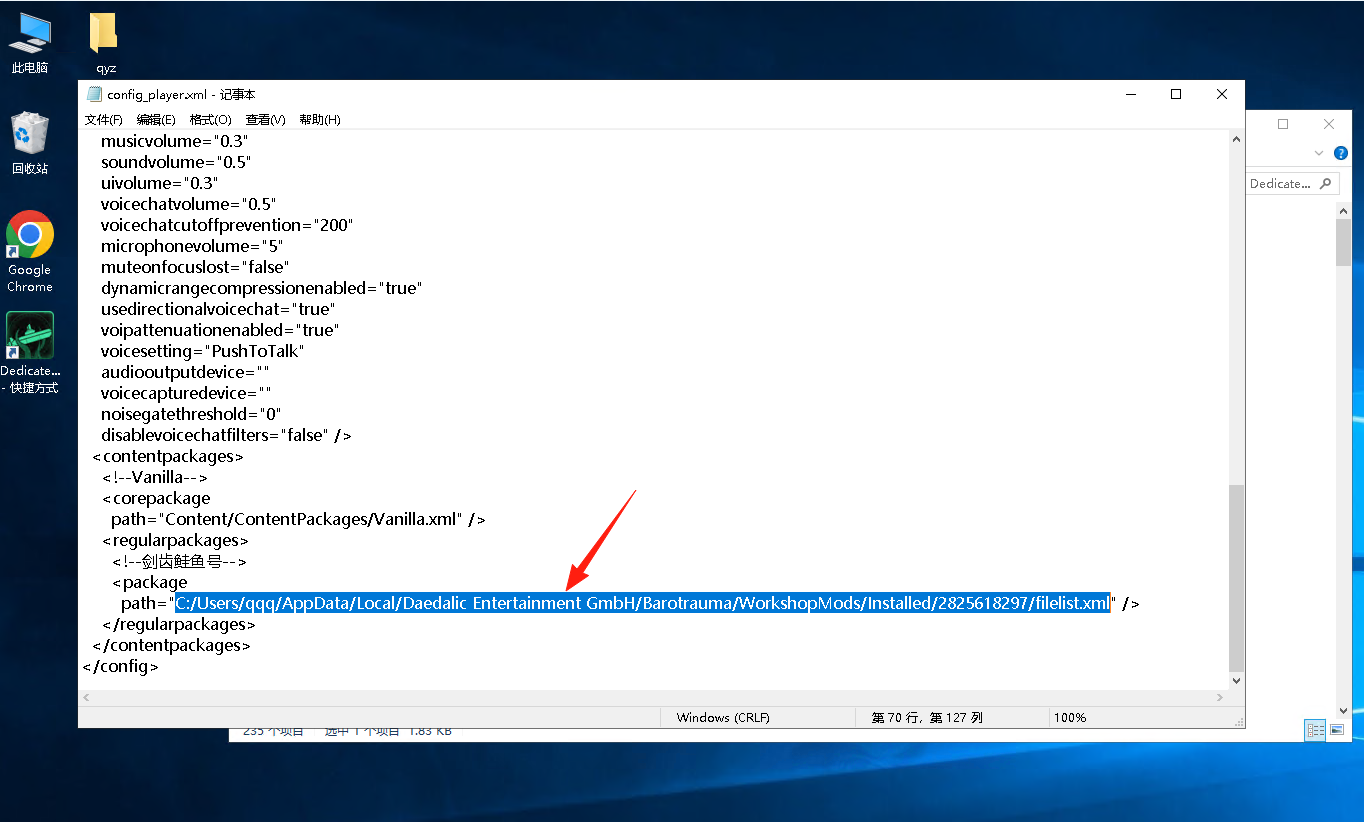Click the Notepad horizontal scrollbar right arrow
1364x822 pixels.
(x=1220, y=697)
